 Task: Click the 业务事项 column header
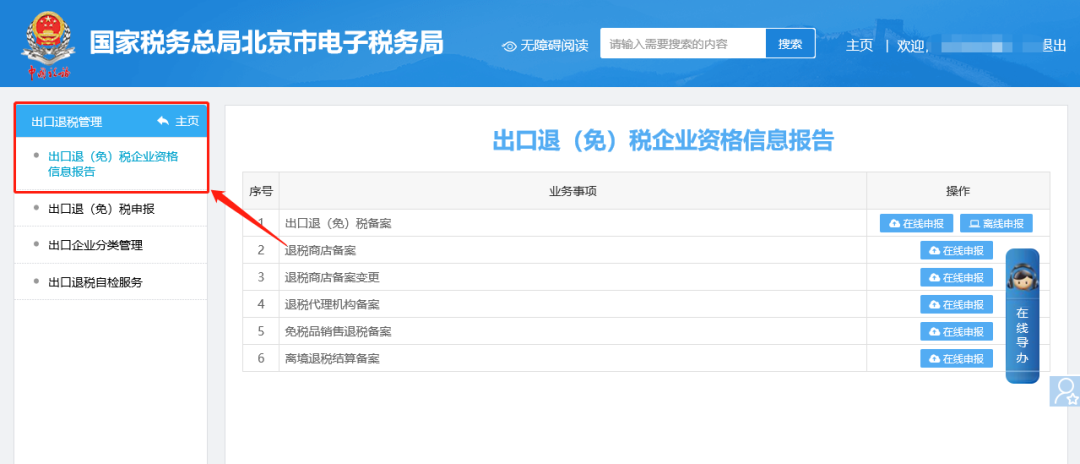point(572,191)
